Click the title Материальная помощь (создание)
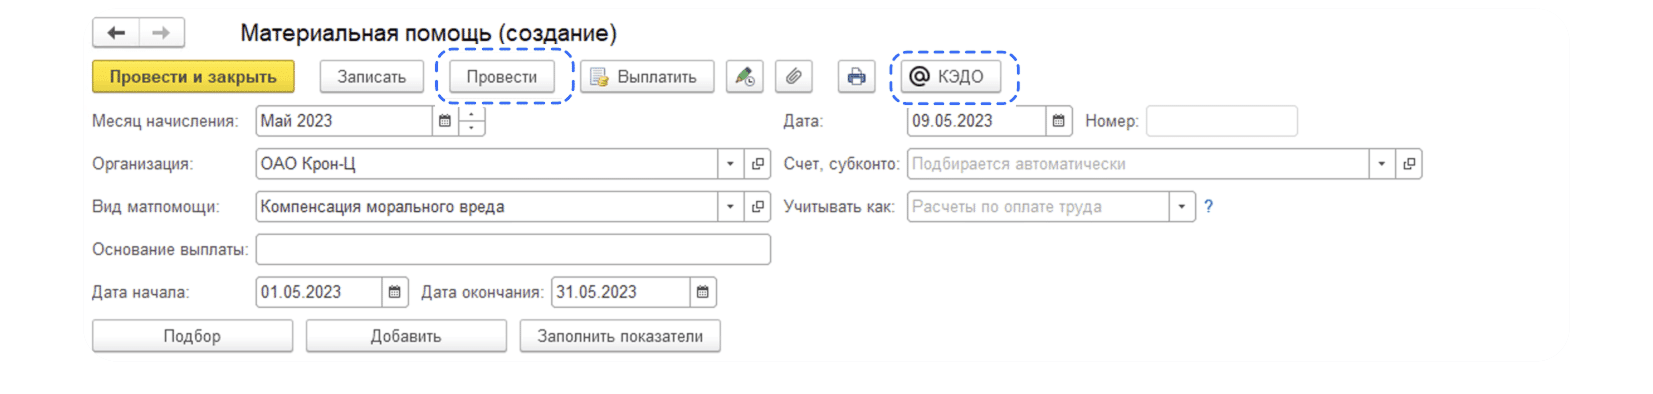This screenshot has width=1653, height=394. click(x=429, y=33)
